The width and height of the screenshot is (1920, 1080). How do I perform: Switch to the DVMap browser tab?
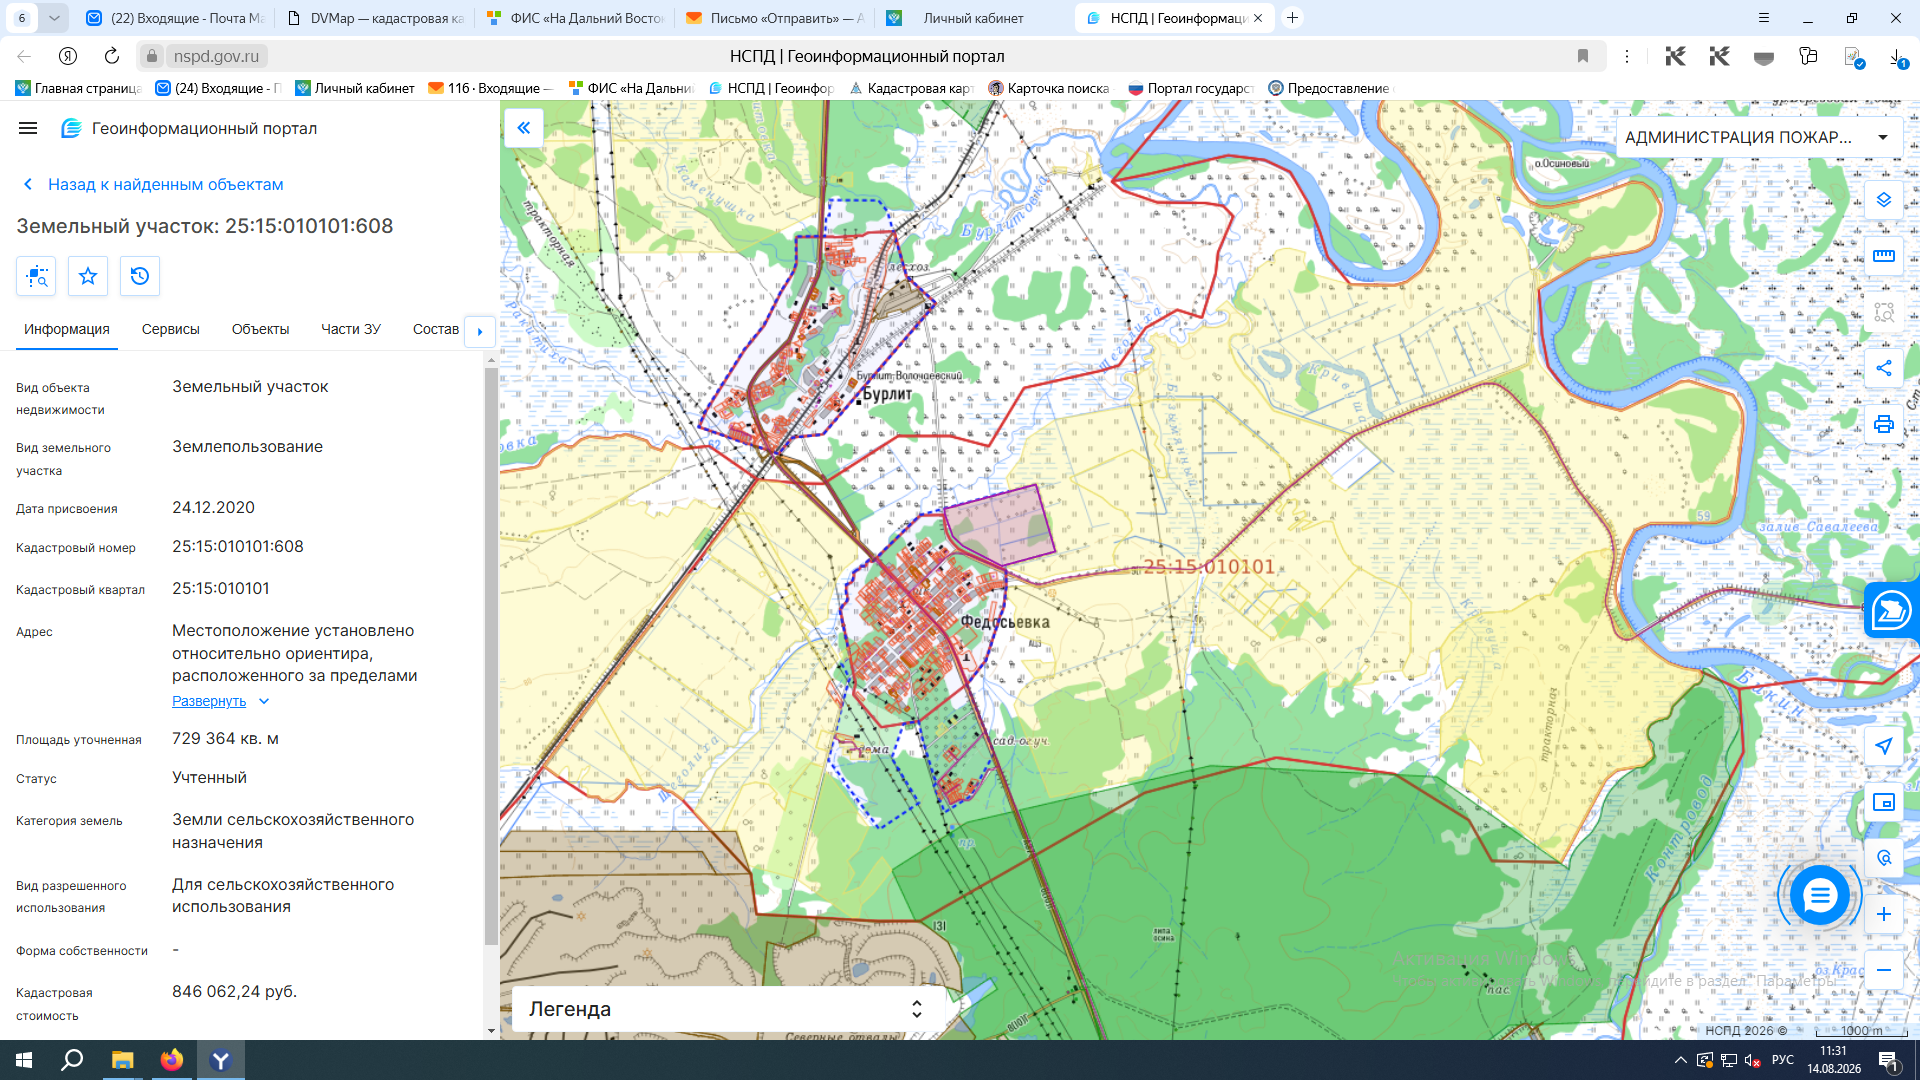click(x=374, y=18)
